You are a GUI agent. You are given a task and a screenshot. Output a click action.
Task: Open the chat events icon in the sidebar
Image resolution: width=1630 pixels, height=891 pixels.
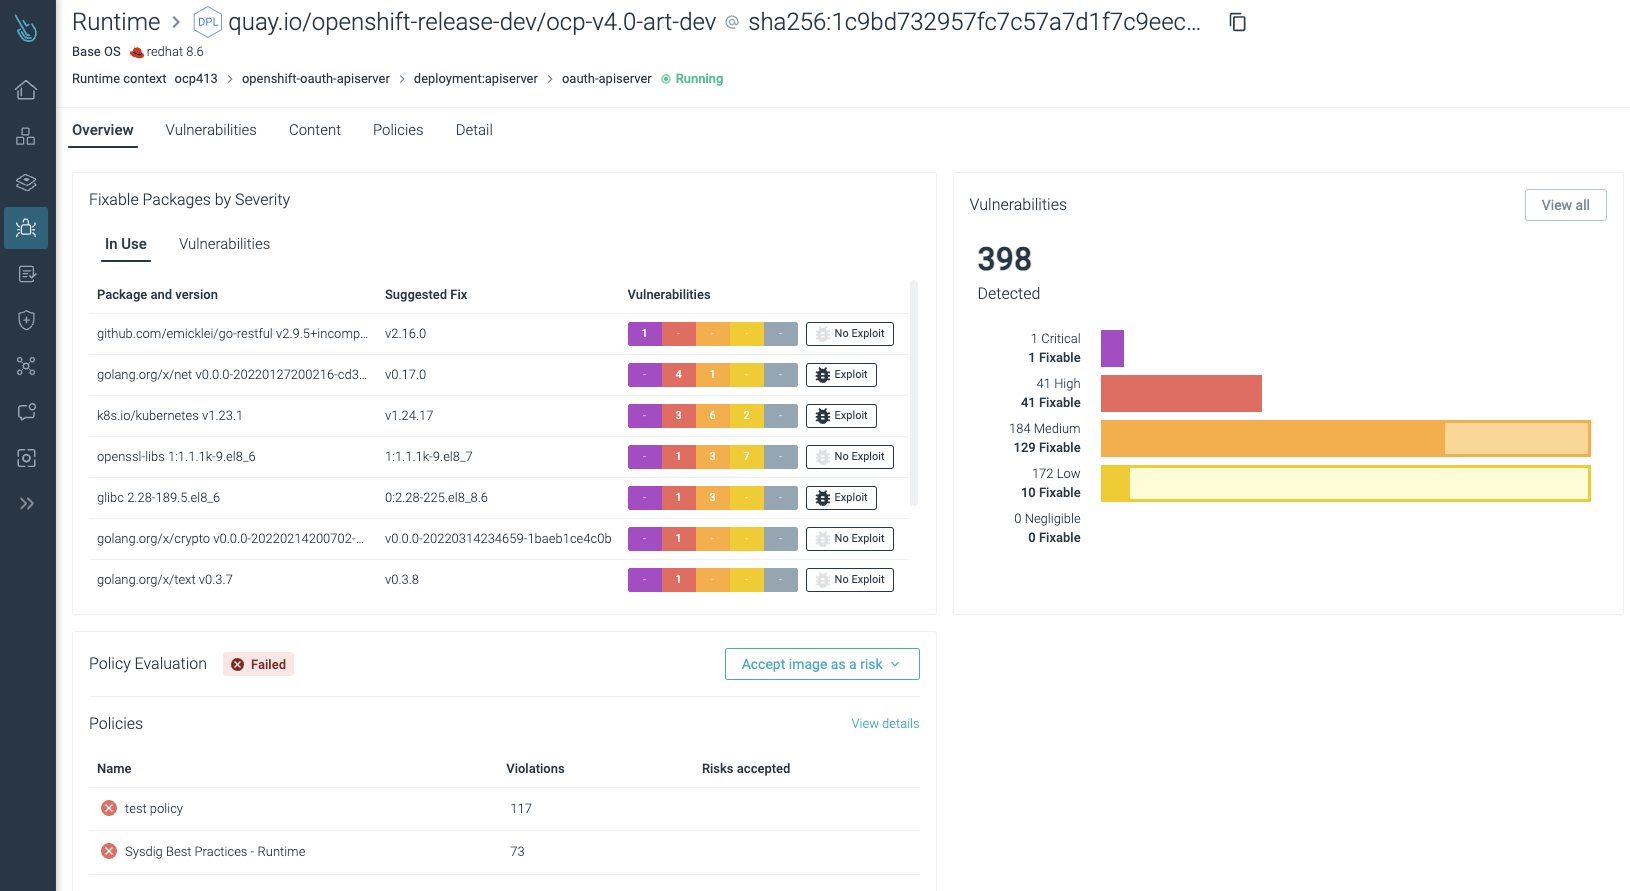(26, 412)
